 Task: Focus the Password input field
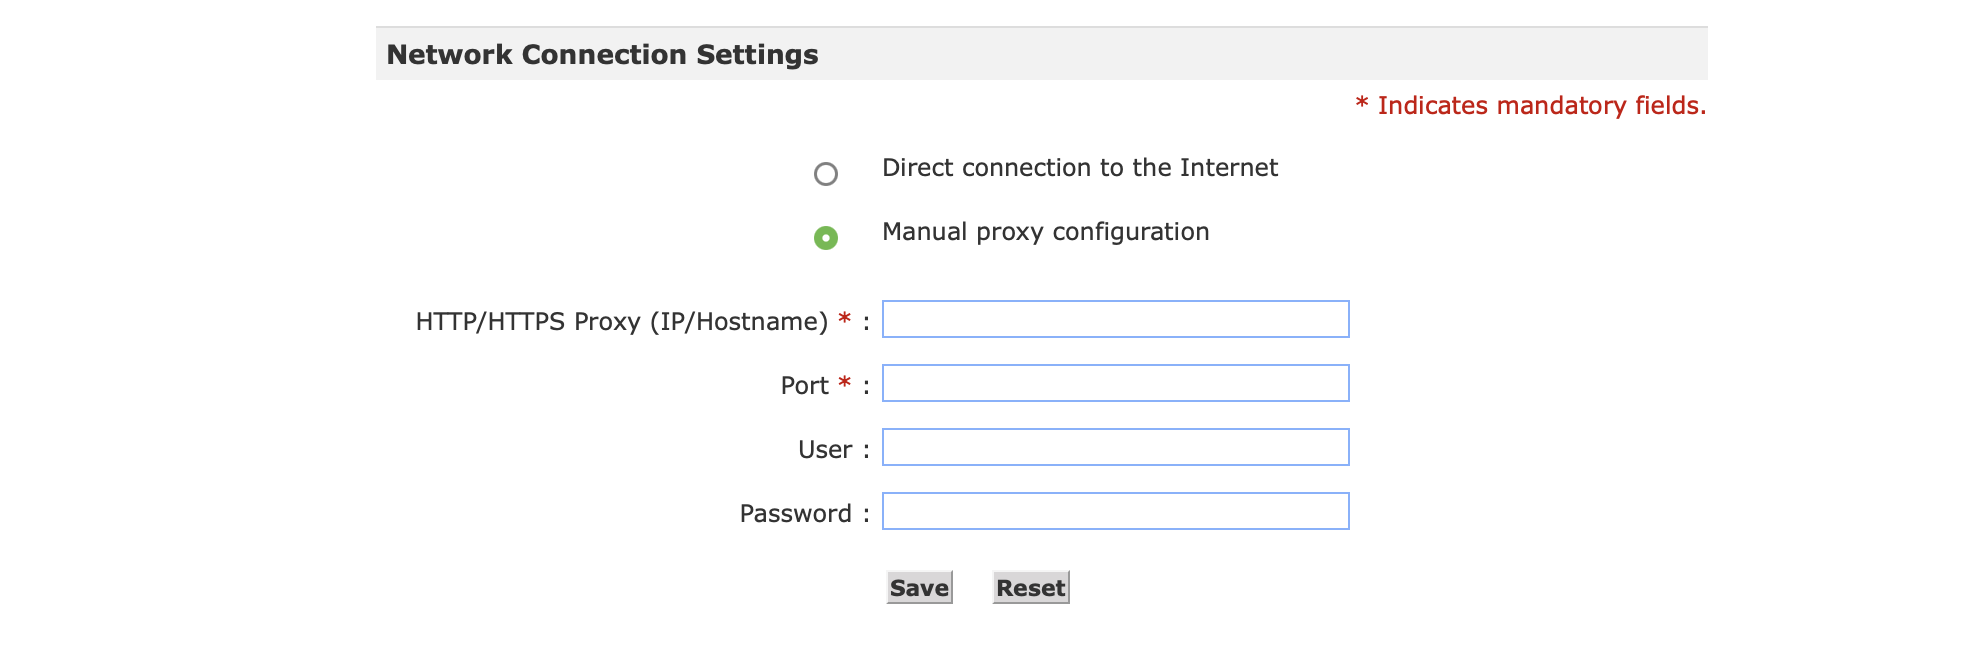[x=1115, y=511]
